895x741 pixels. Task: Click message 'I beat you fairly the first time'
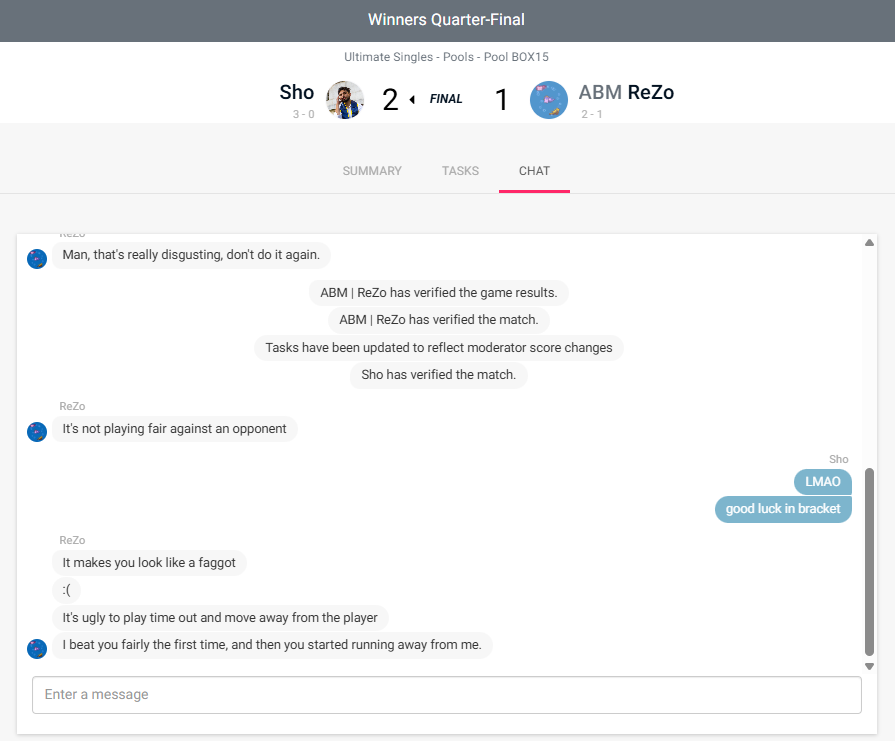point(272,645)
